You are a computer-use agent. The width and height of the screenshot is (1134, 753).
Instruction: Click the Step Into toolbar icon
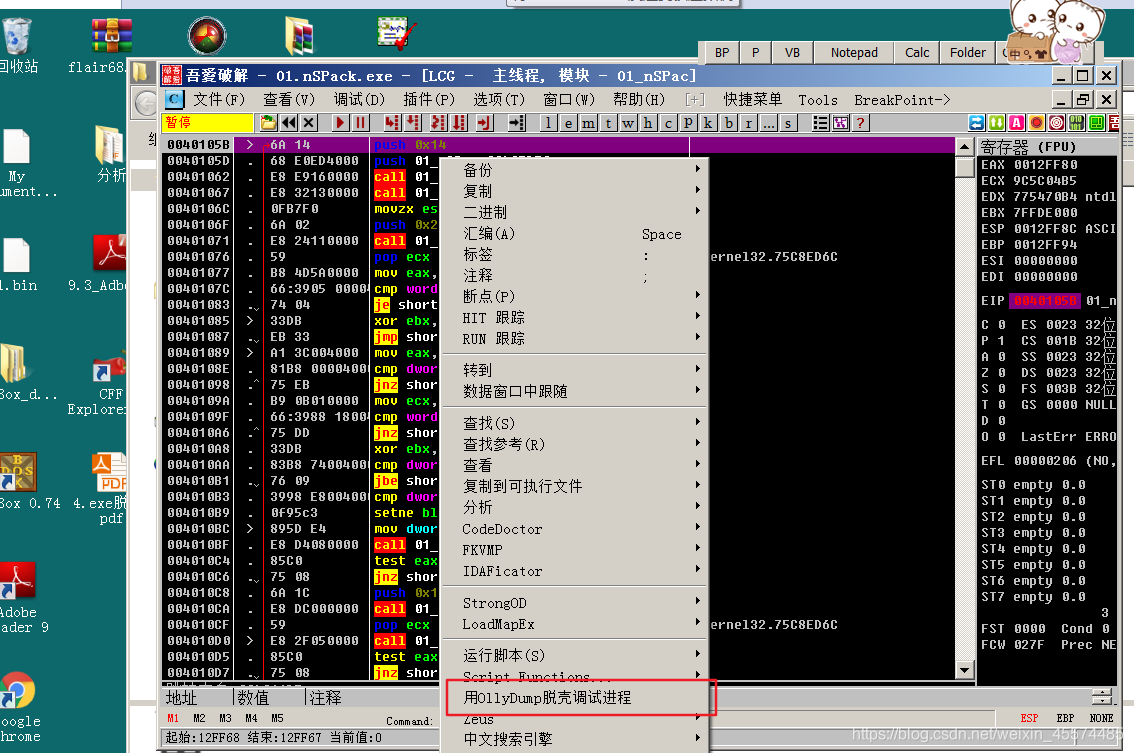(391, 123)
